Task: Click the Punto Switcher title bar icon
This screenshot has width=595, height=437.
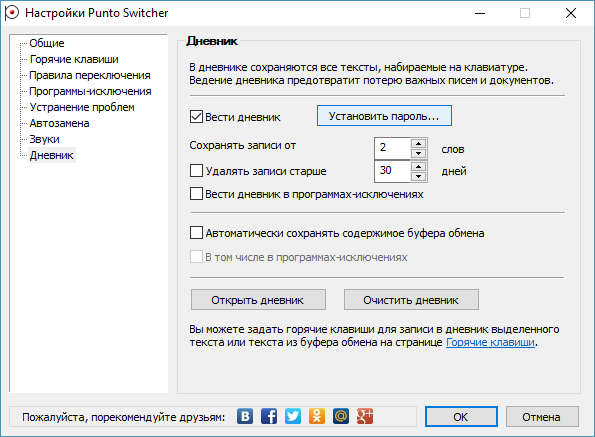Action: click(11, 13)
